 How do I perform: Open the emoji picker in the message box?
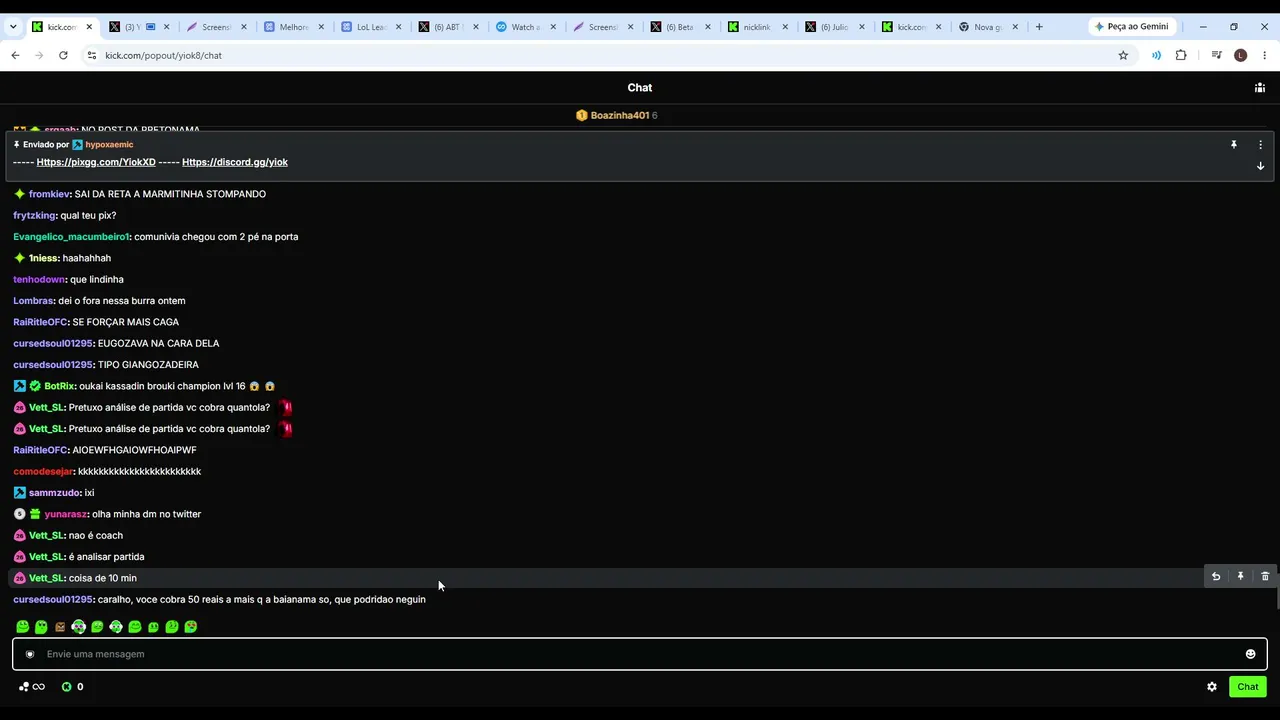tap(1250, 654)
